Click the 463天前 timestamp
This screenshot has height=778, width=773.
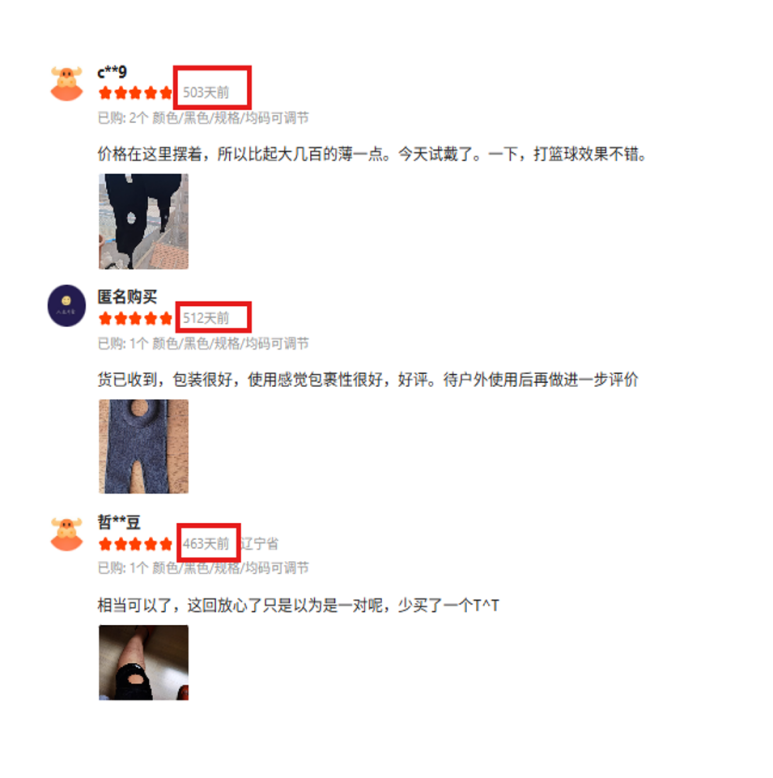pos(206,544)
